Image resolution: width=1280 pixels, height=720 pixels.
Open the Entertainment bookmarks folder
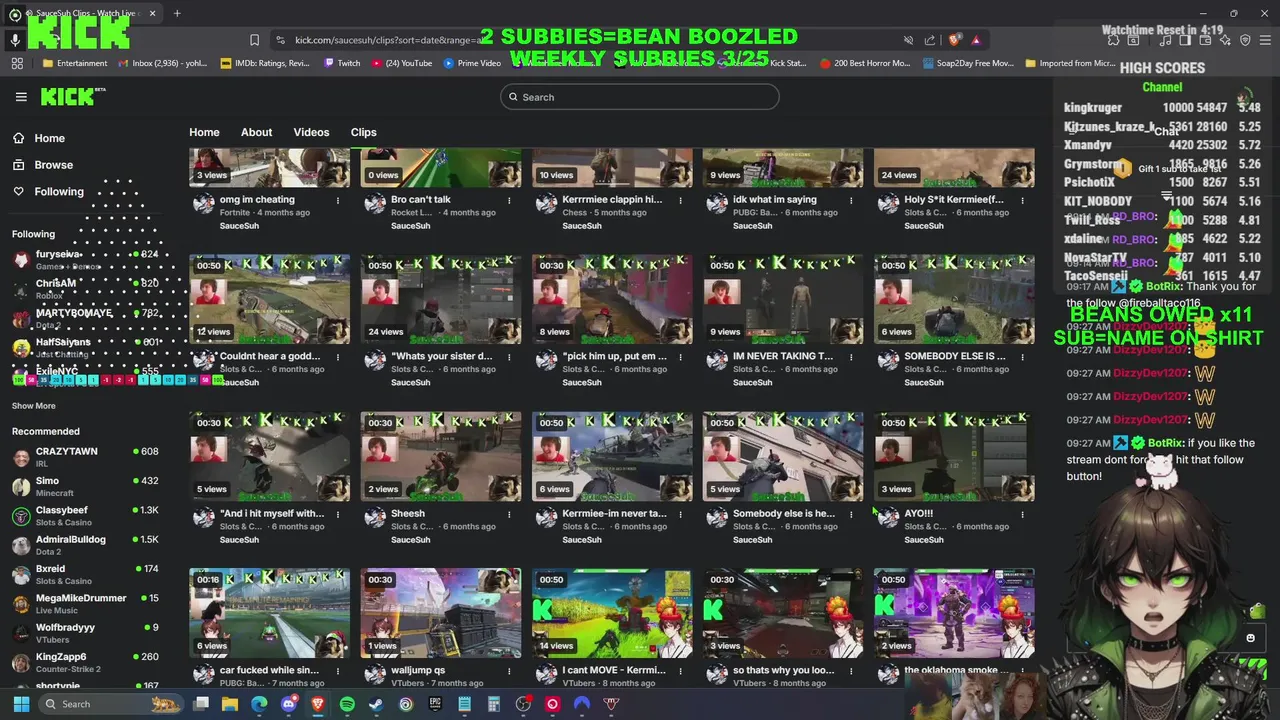tap(75, 63)
